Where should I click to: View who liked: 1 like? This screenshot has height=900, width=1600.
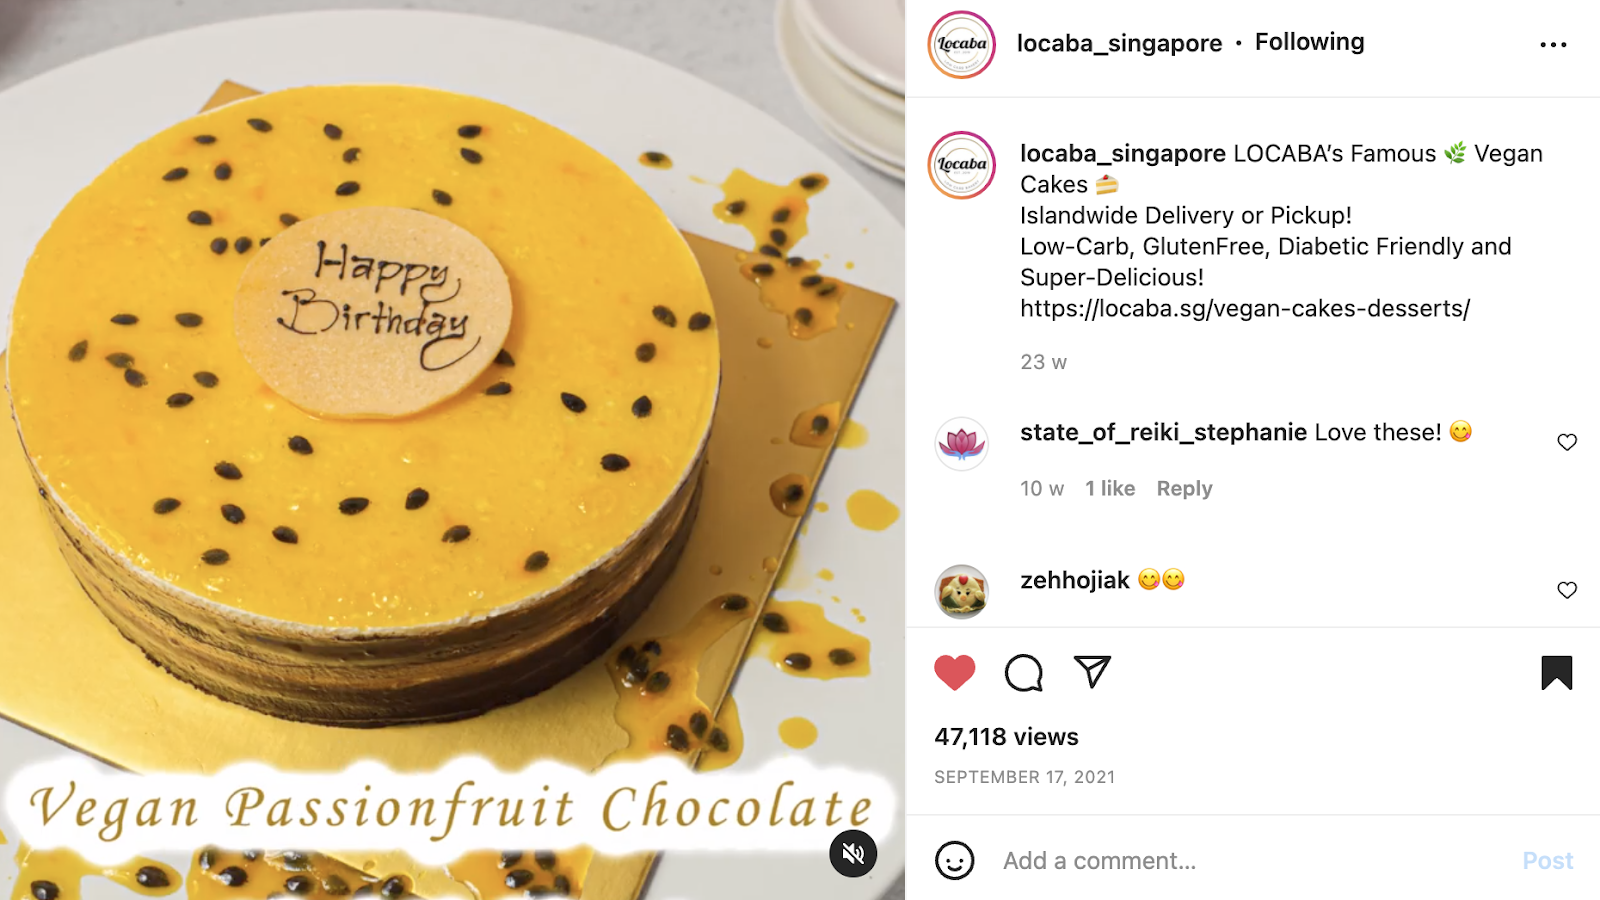click(x=1110, y=488)
